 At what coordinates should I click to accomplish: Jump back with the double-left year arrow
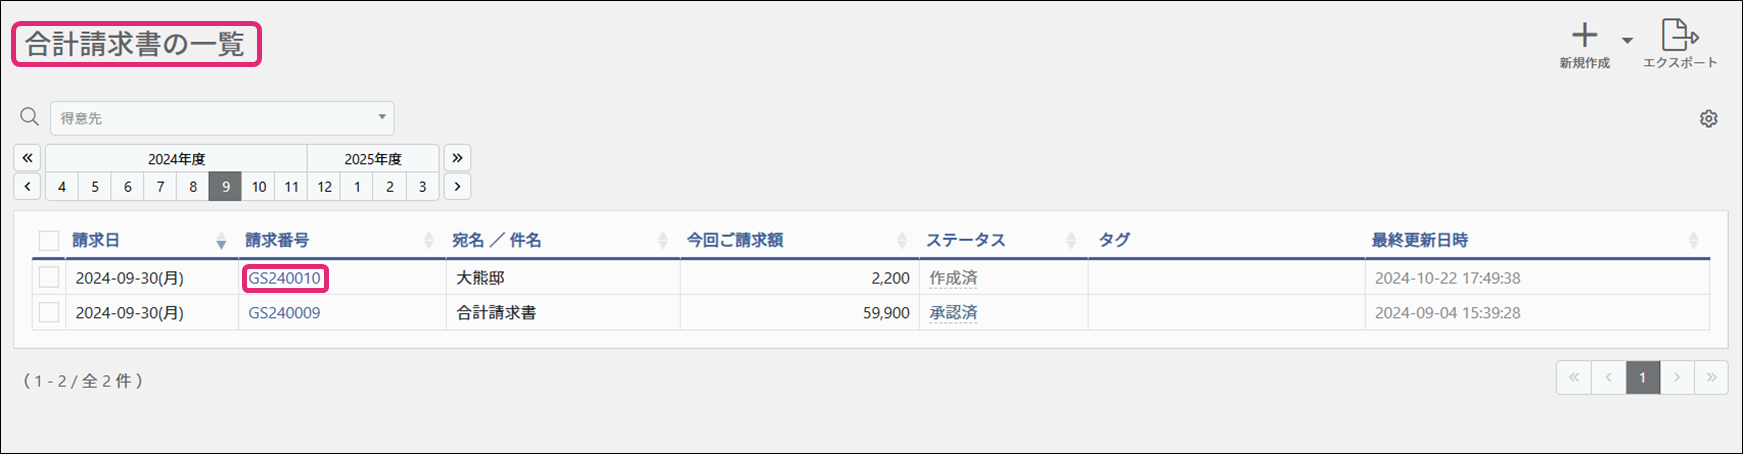(x=27, y=158)
